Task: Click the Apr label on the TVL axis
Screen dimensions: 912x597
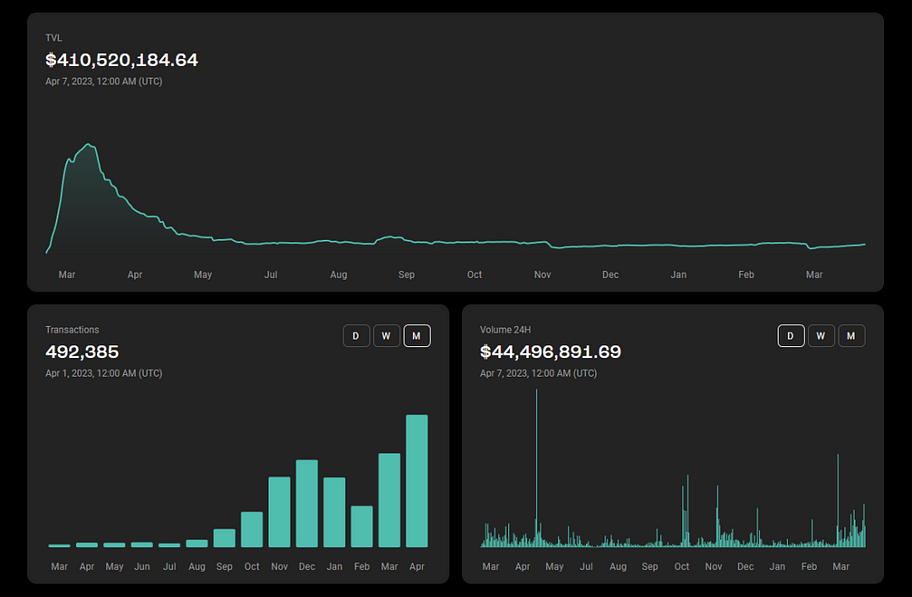Action: pos(135,275)
